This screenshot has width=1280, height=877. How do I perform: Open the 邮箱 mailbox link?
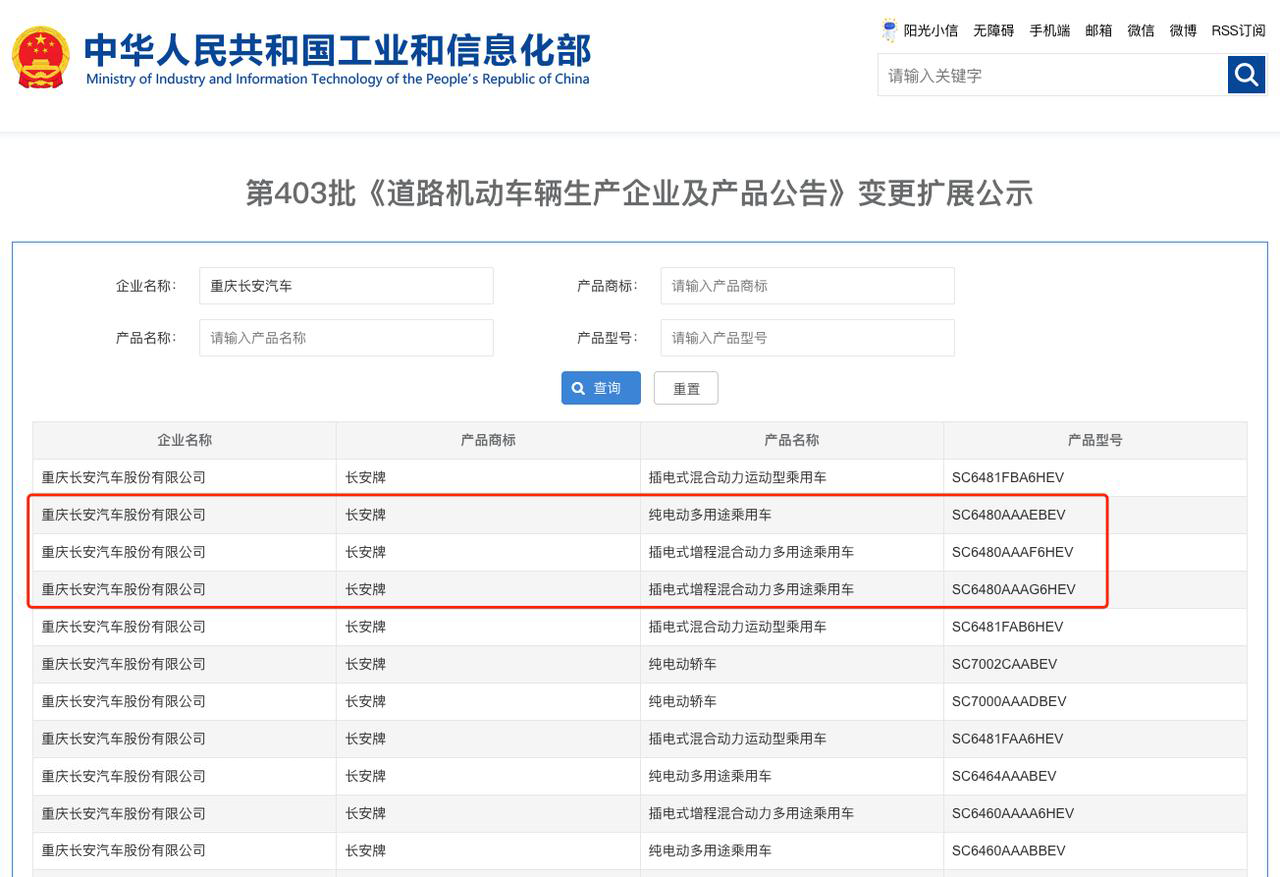[x=1099, y=31]
